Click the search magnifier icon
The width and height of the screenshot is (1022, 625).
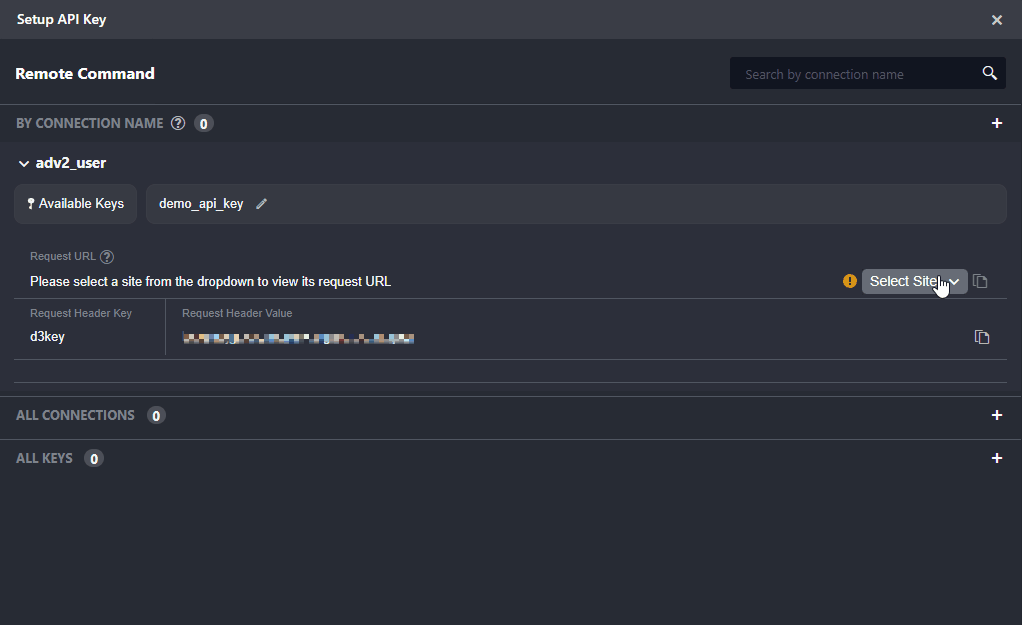[x=989, y=73]
